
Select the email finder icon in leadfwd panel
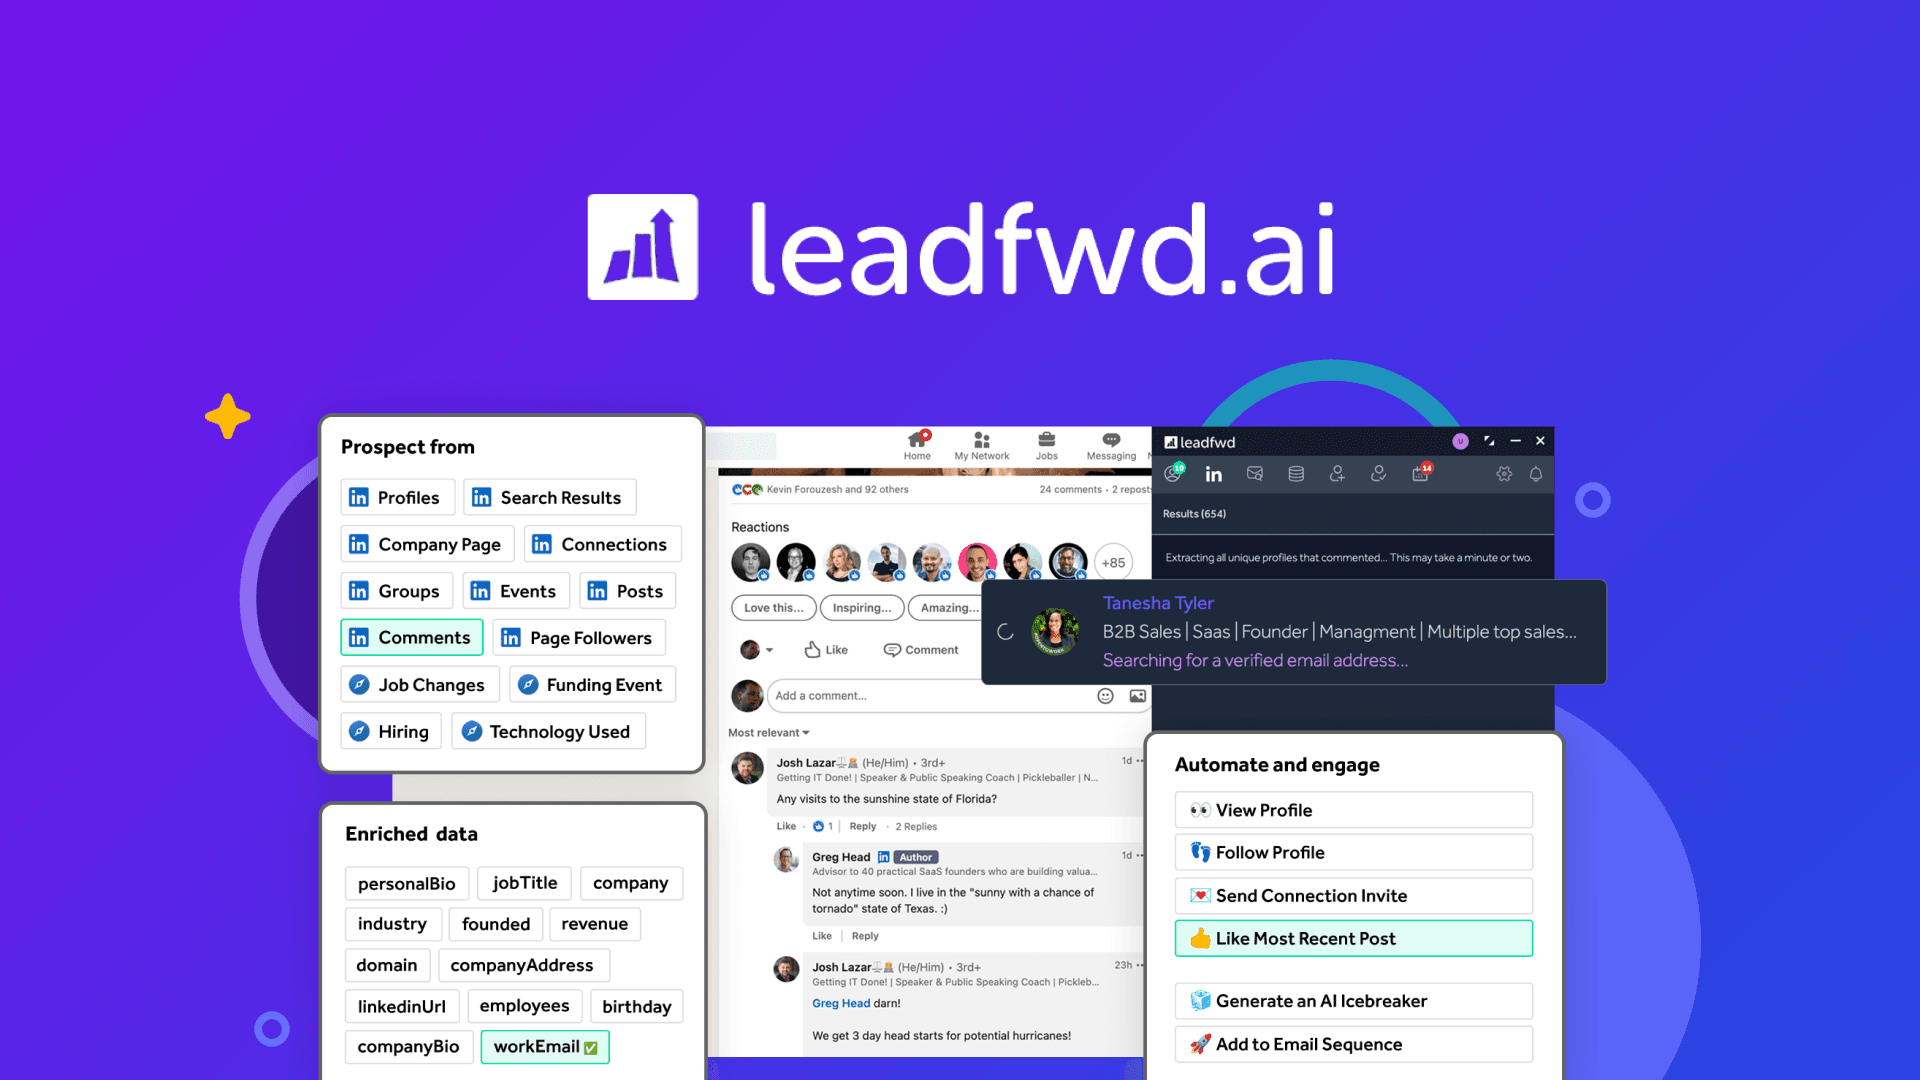click(x=1254, y=473)
